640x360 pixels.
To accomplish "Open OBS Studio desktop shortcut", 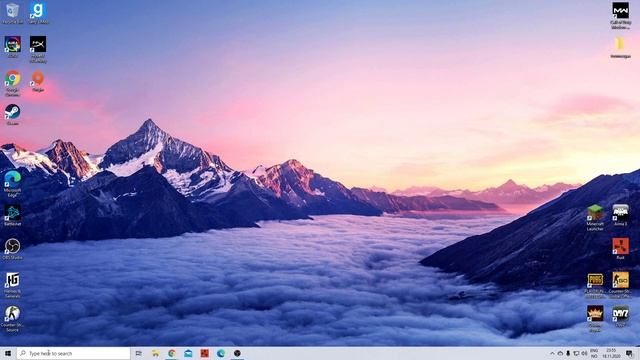I will click(13, 249).
